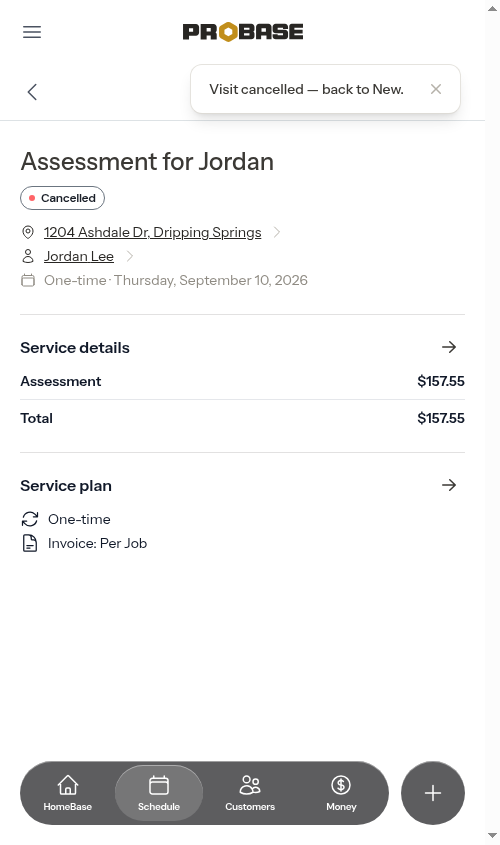
Task: Click the location pin icon
Action: (28, 232)
